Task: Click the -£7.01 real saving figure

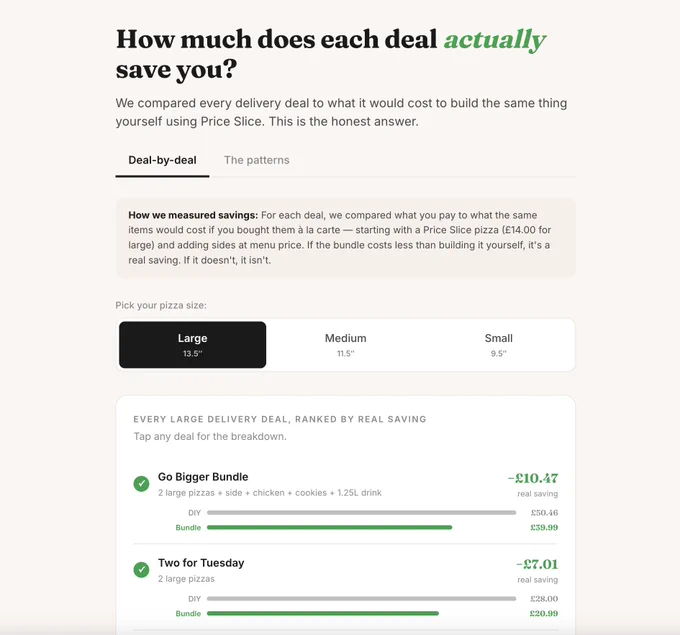Action: [x=537, y=564]
